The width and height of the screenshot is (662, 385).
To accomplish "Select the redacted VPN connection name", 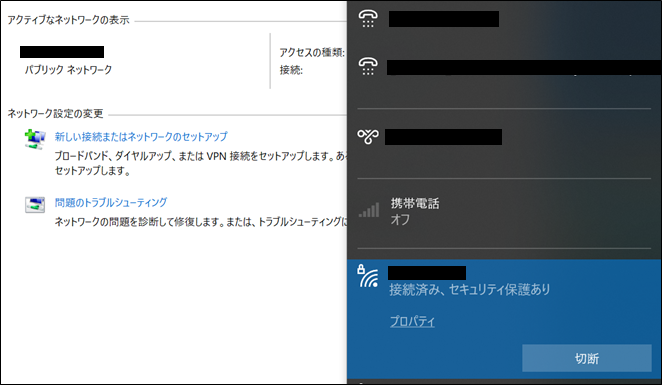I will pos(443,137).
